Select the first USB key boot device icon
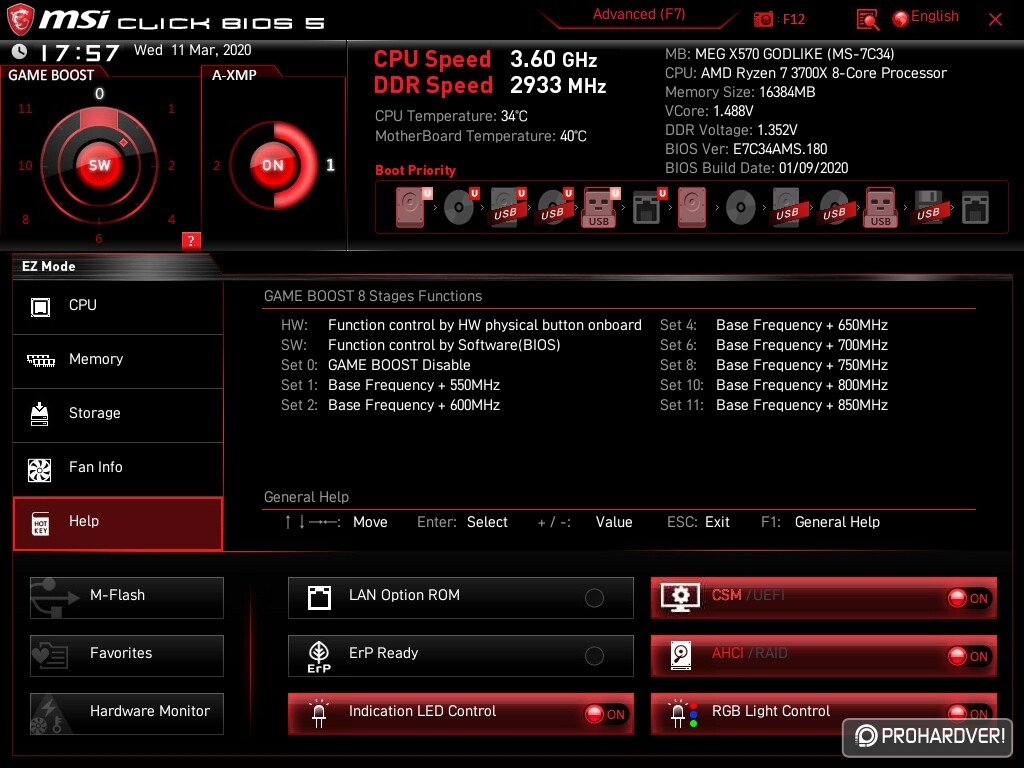Screen dimensions: 1024x768 pos(600,208)
